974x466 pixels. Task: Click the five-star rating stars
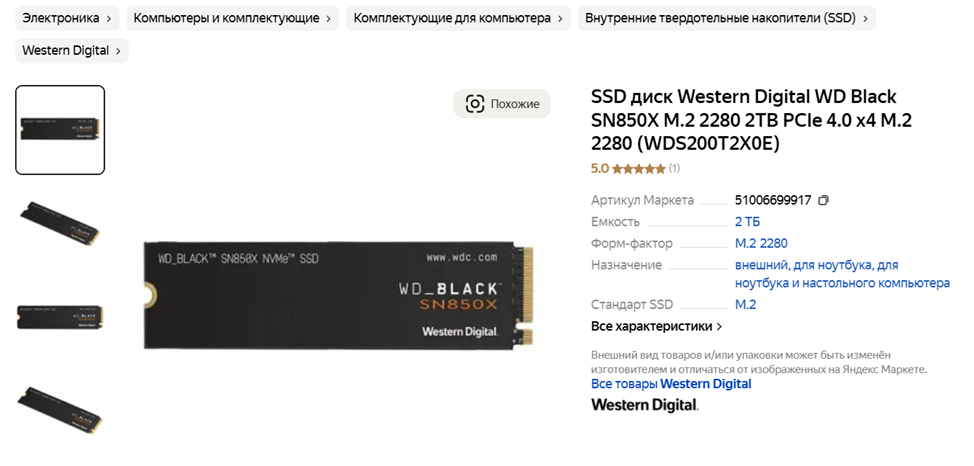(638, 168)
